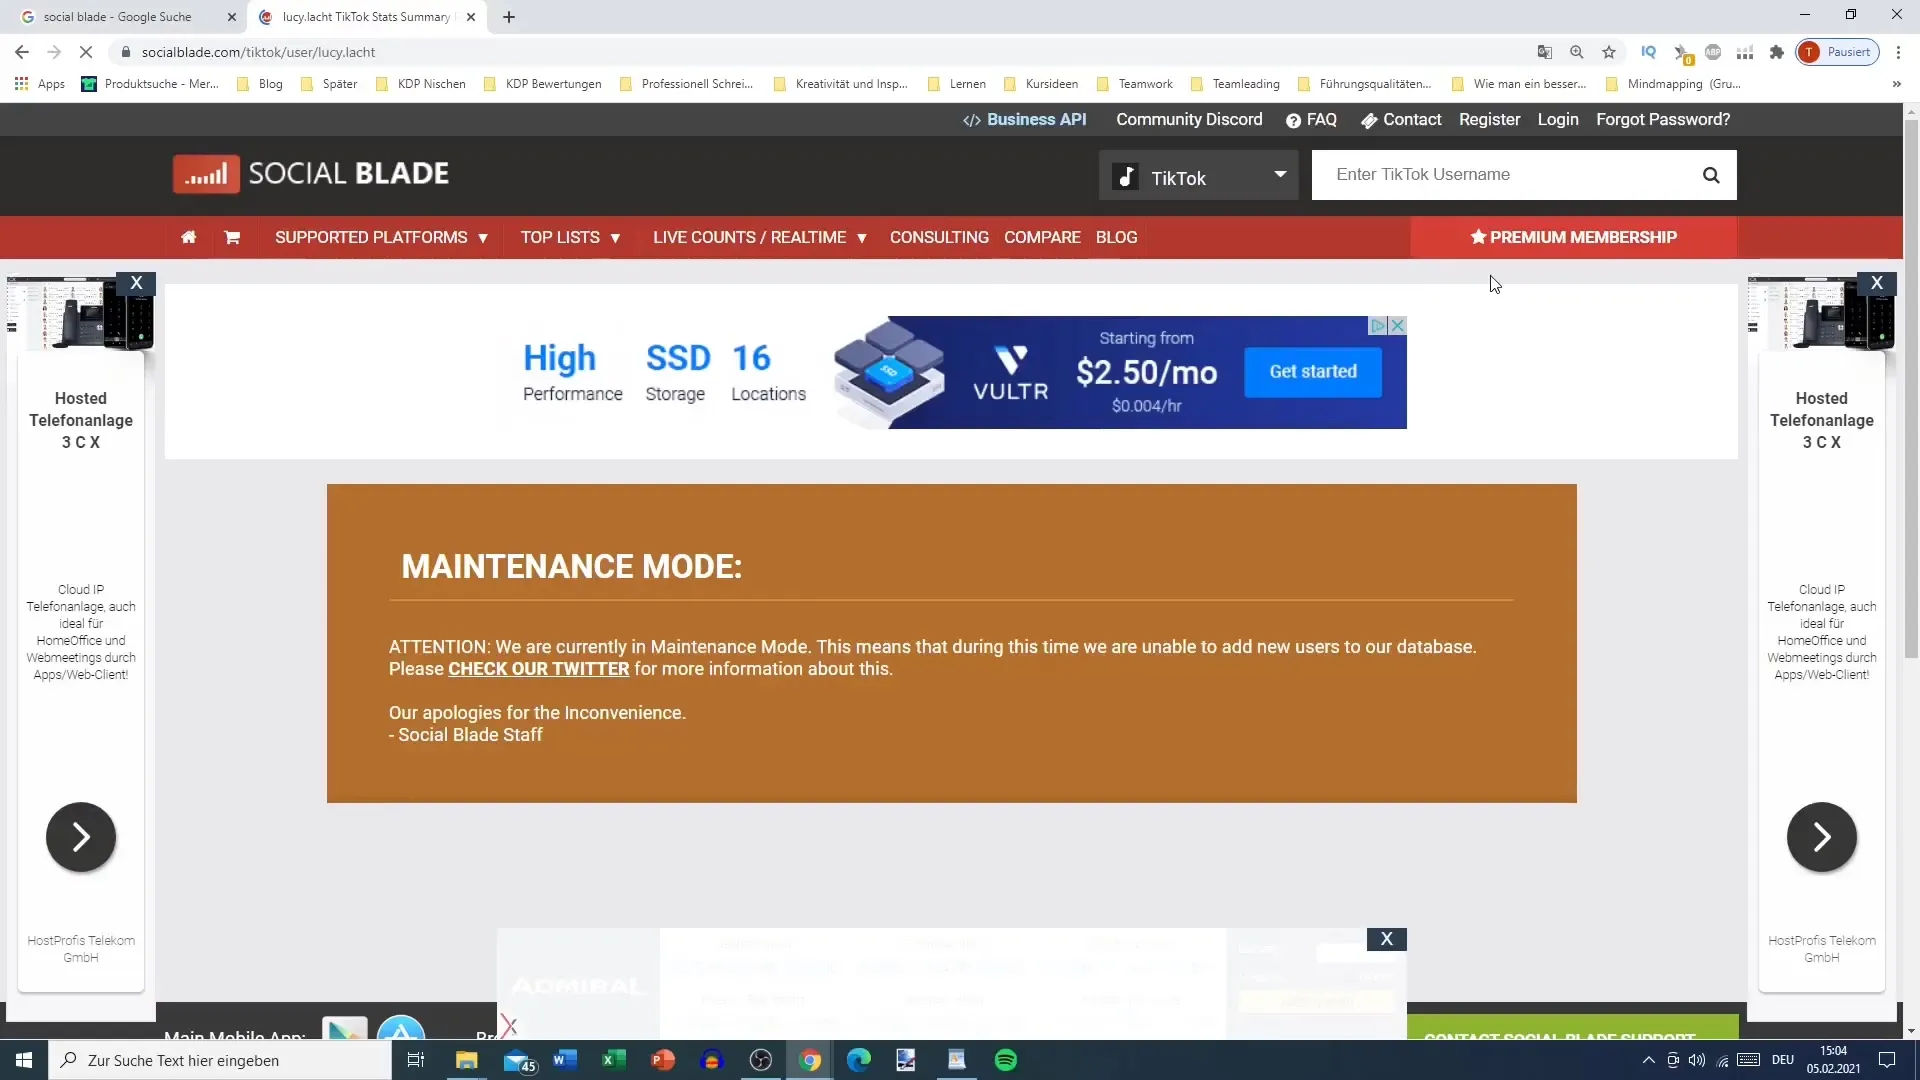Open the Contact link

(x=1401, y=119)
